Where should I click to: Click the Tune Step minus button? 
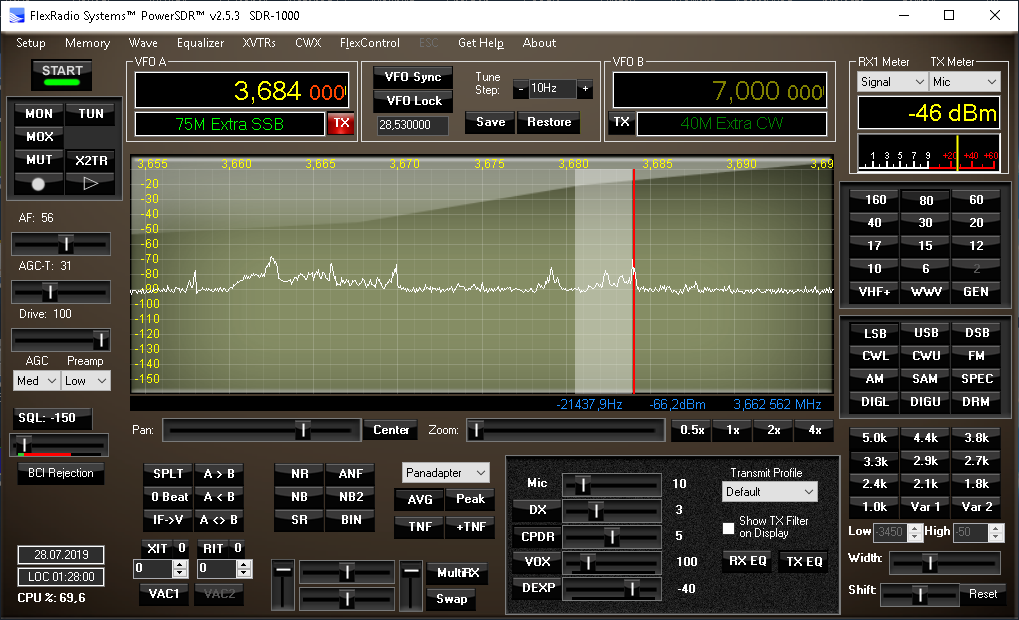pos(520,89)
